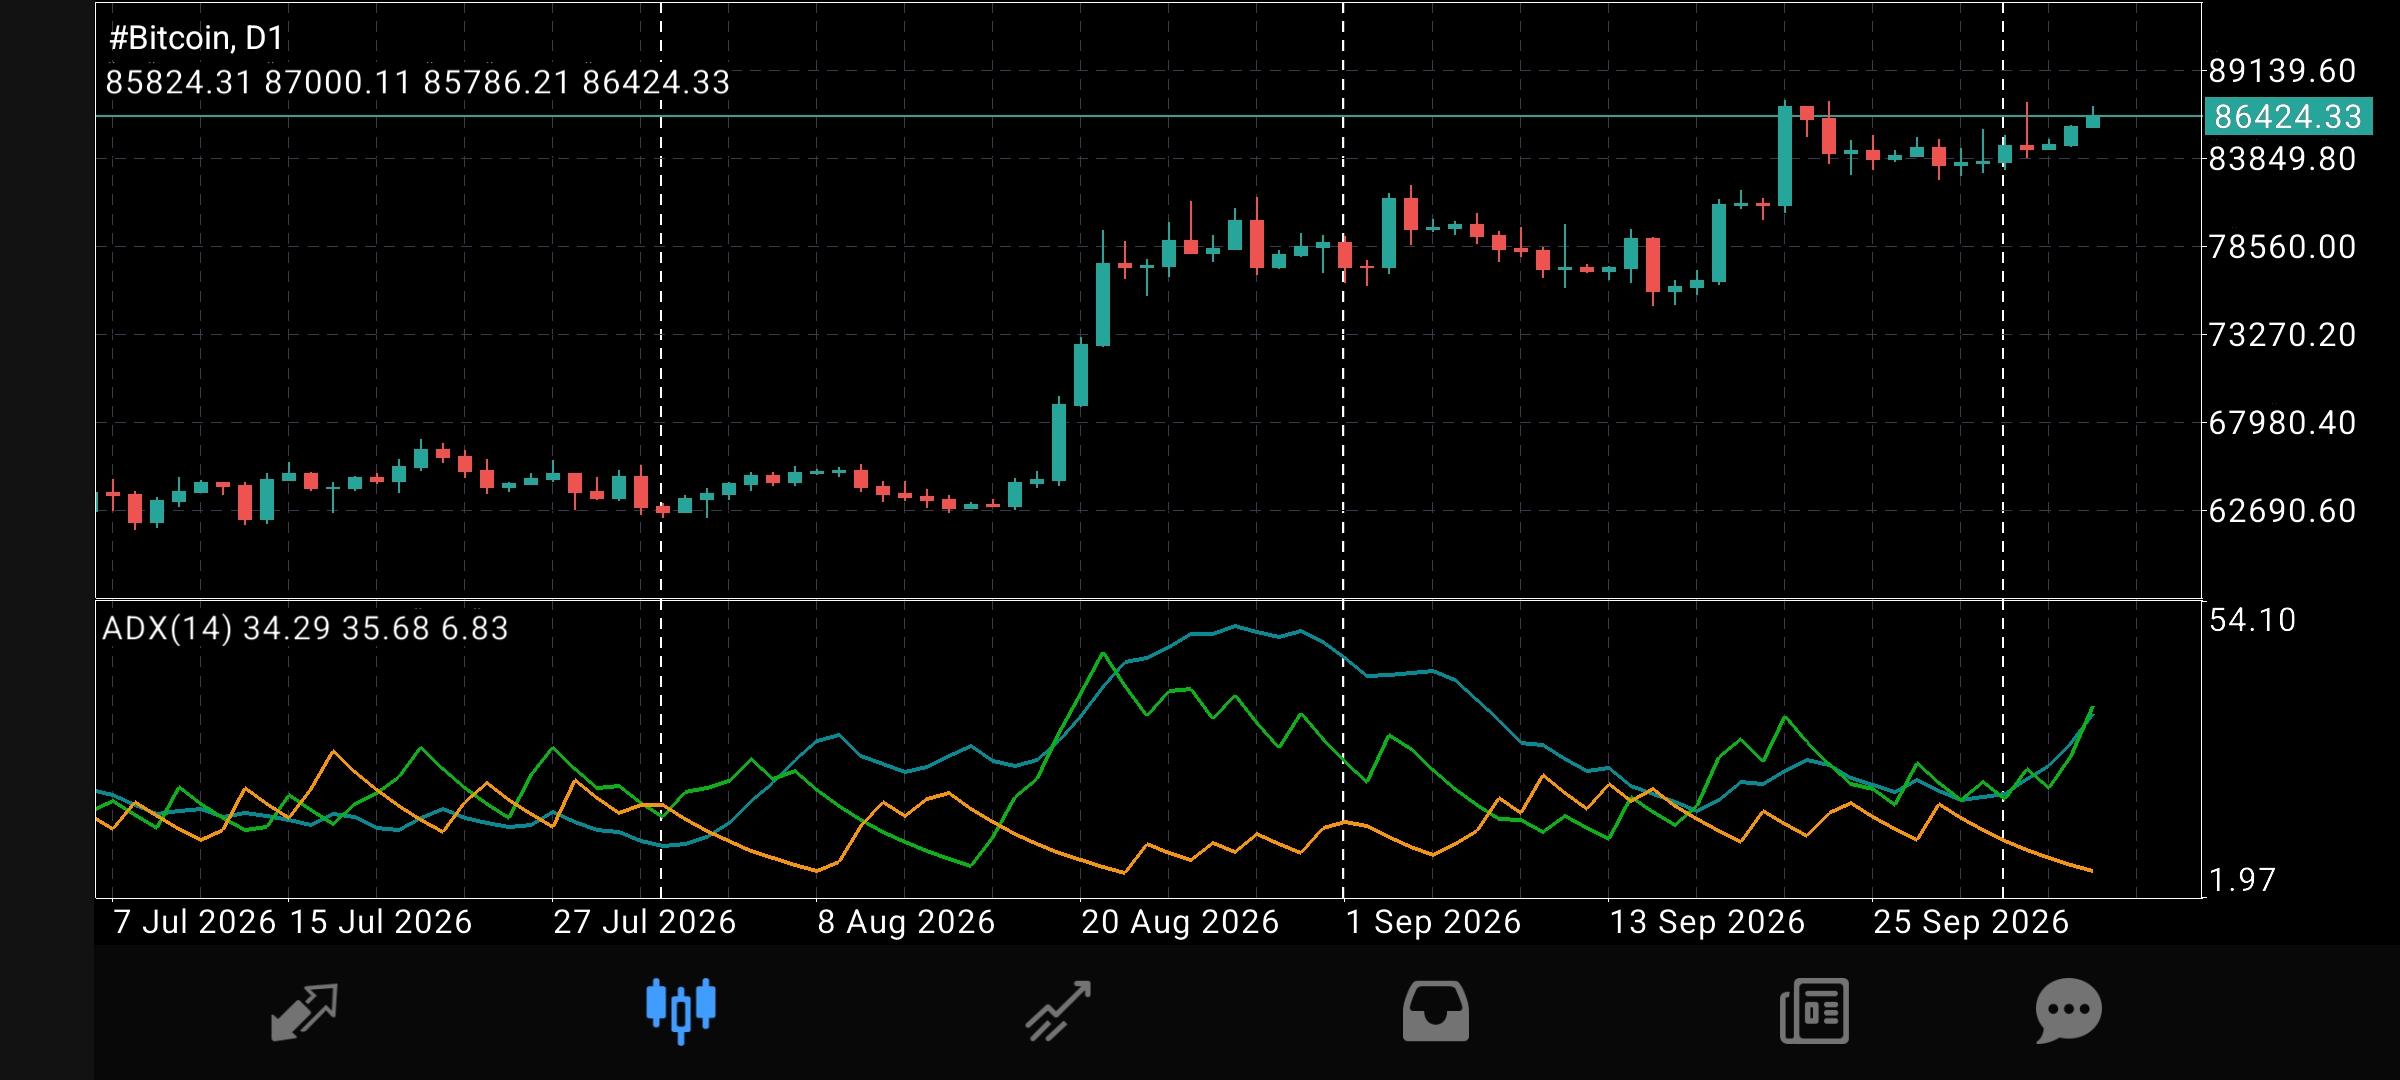This screenshot has width=2400, height=1080.
Task: Click the 67980.40 price axis label
Action: coord(2283,423)
